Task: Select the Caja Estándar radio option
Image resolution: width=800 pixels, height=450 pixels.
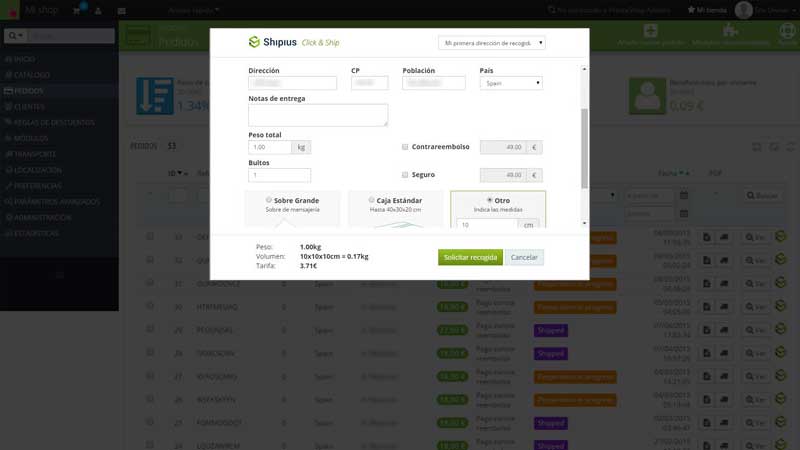Action: pos(371,200)
